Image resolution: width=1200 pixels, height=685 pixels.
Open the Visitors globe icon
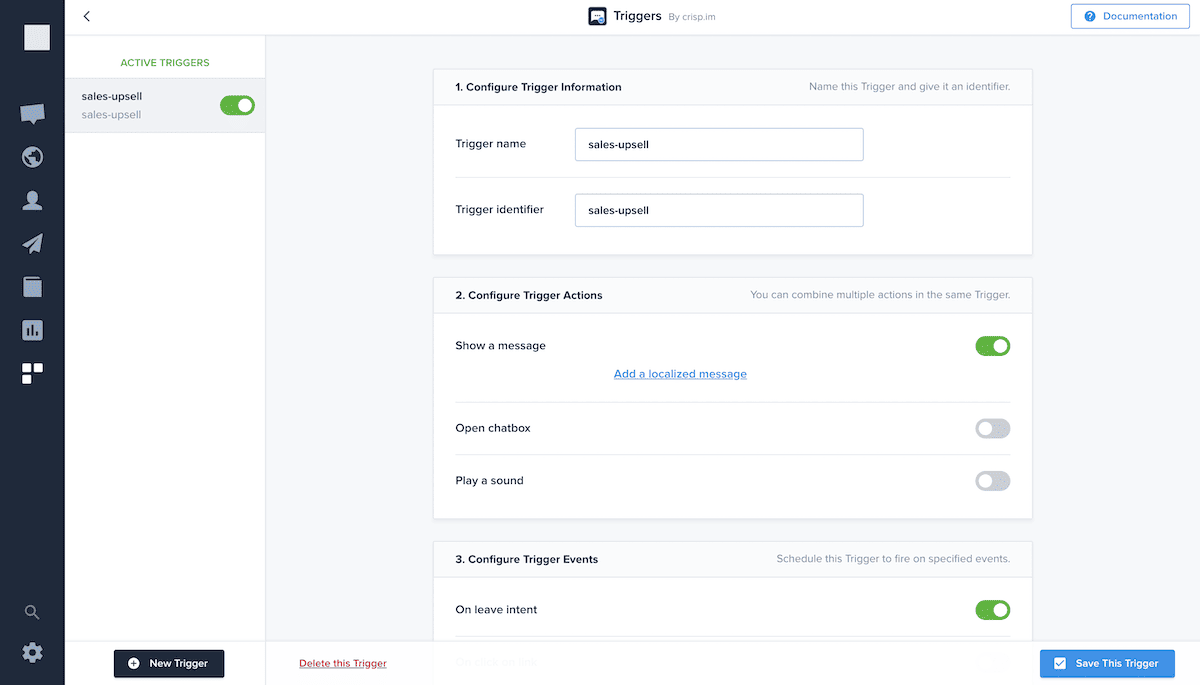[x=32, y=157]
